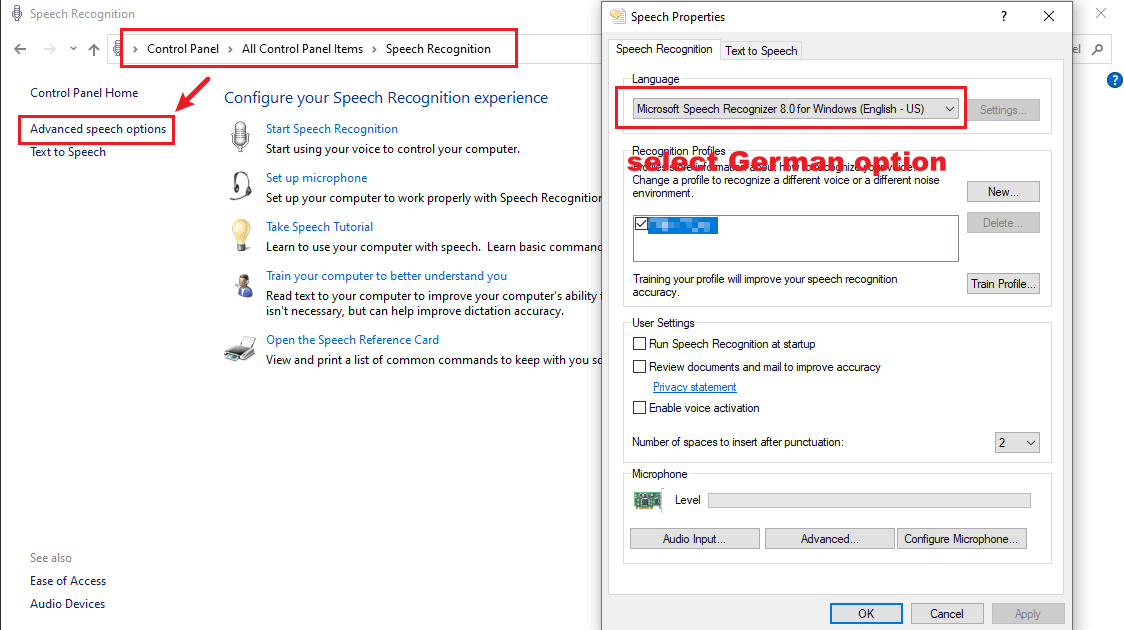The width and height of the screenshot is (1124, 630).
Task: Click the printer icon for Speech Reference Card
Action: tap(240, 348)
